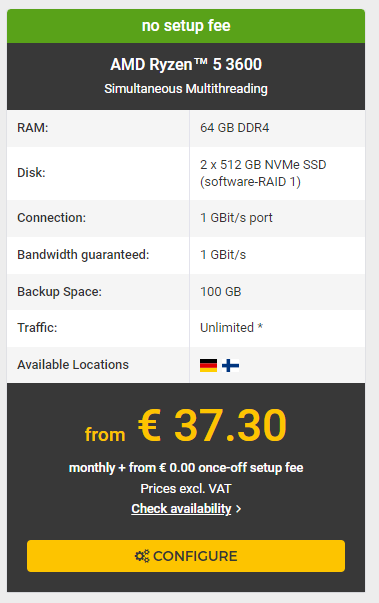
Task: Click the German flag location icon
Action: (x=208, y=365)
